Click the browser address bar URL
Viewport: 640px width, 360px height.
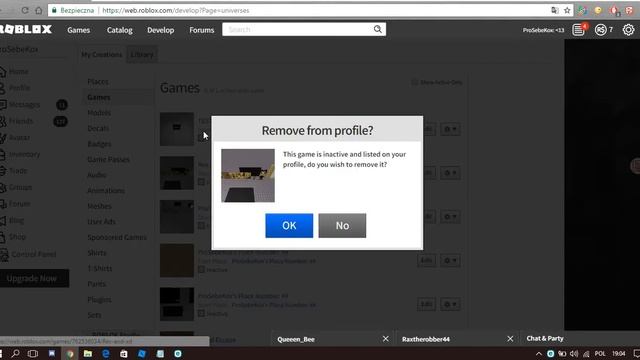pyautogui.click(x=176, y=11)
